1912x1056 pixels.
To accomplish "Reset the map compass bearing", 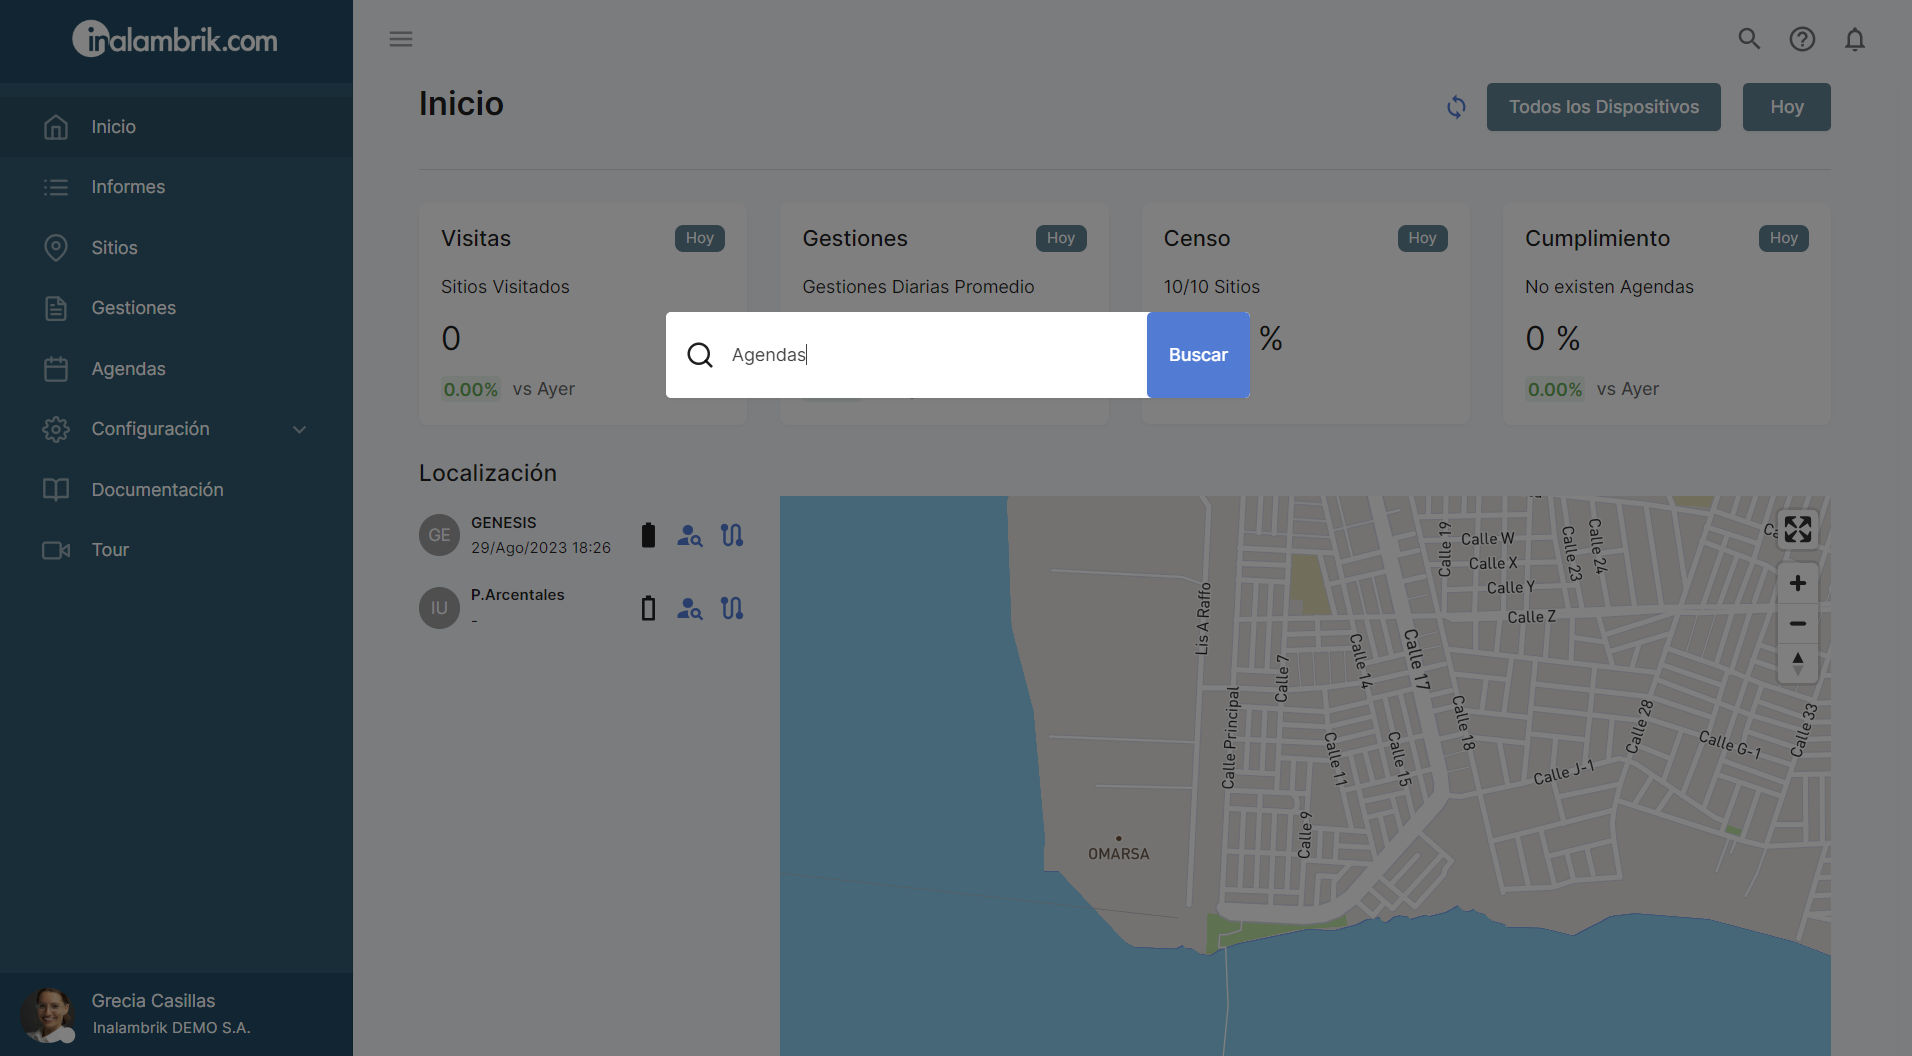I will 1798,663.
